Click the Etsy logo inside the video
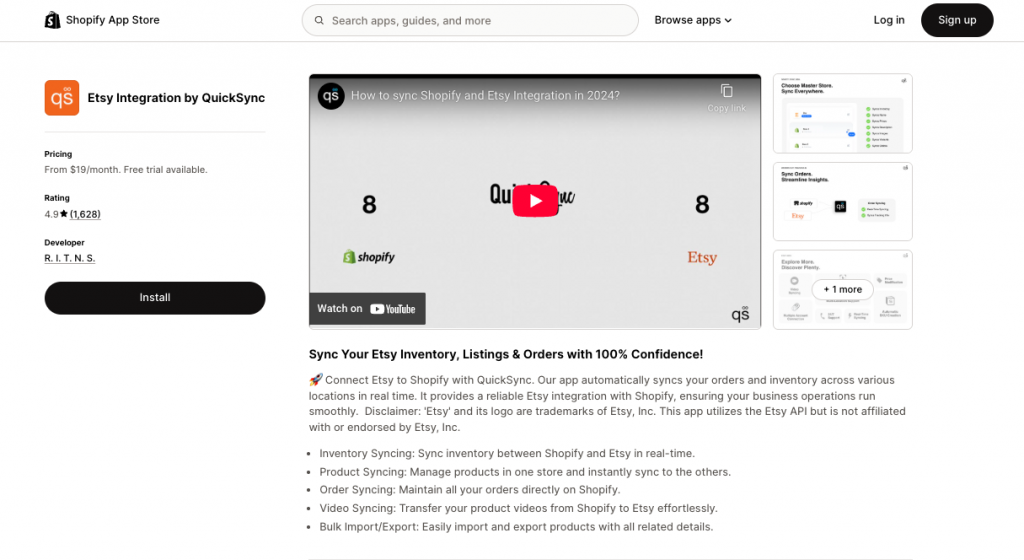 702,257
